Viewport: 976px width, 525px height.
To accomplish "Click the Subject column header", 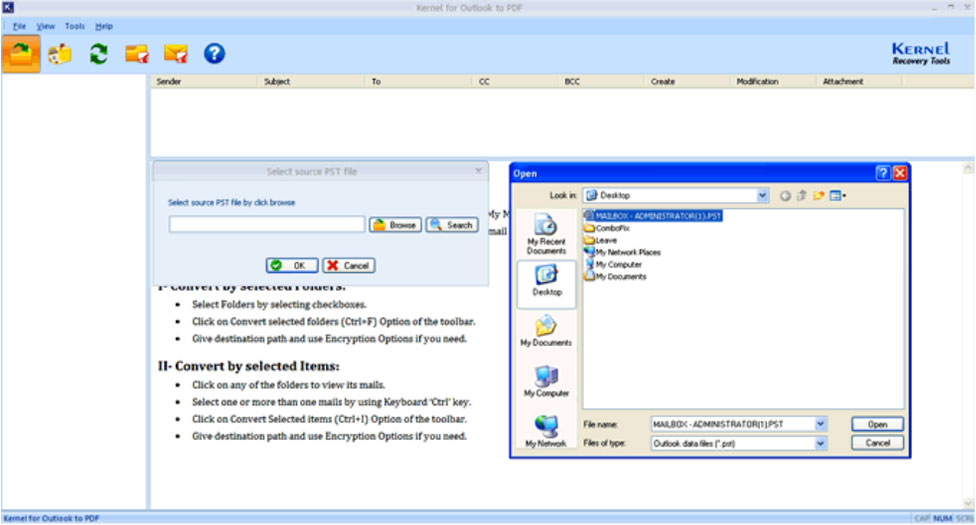I will pyautogui.click(x=311, y=82).
